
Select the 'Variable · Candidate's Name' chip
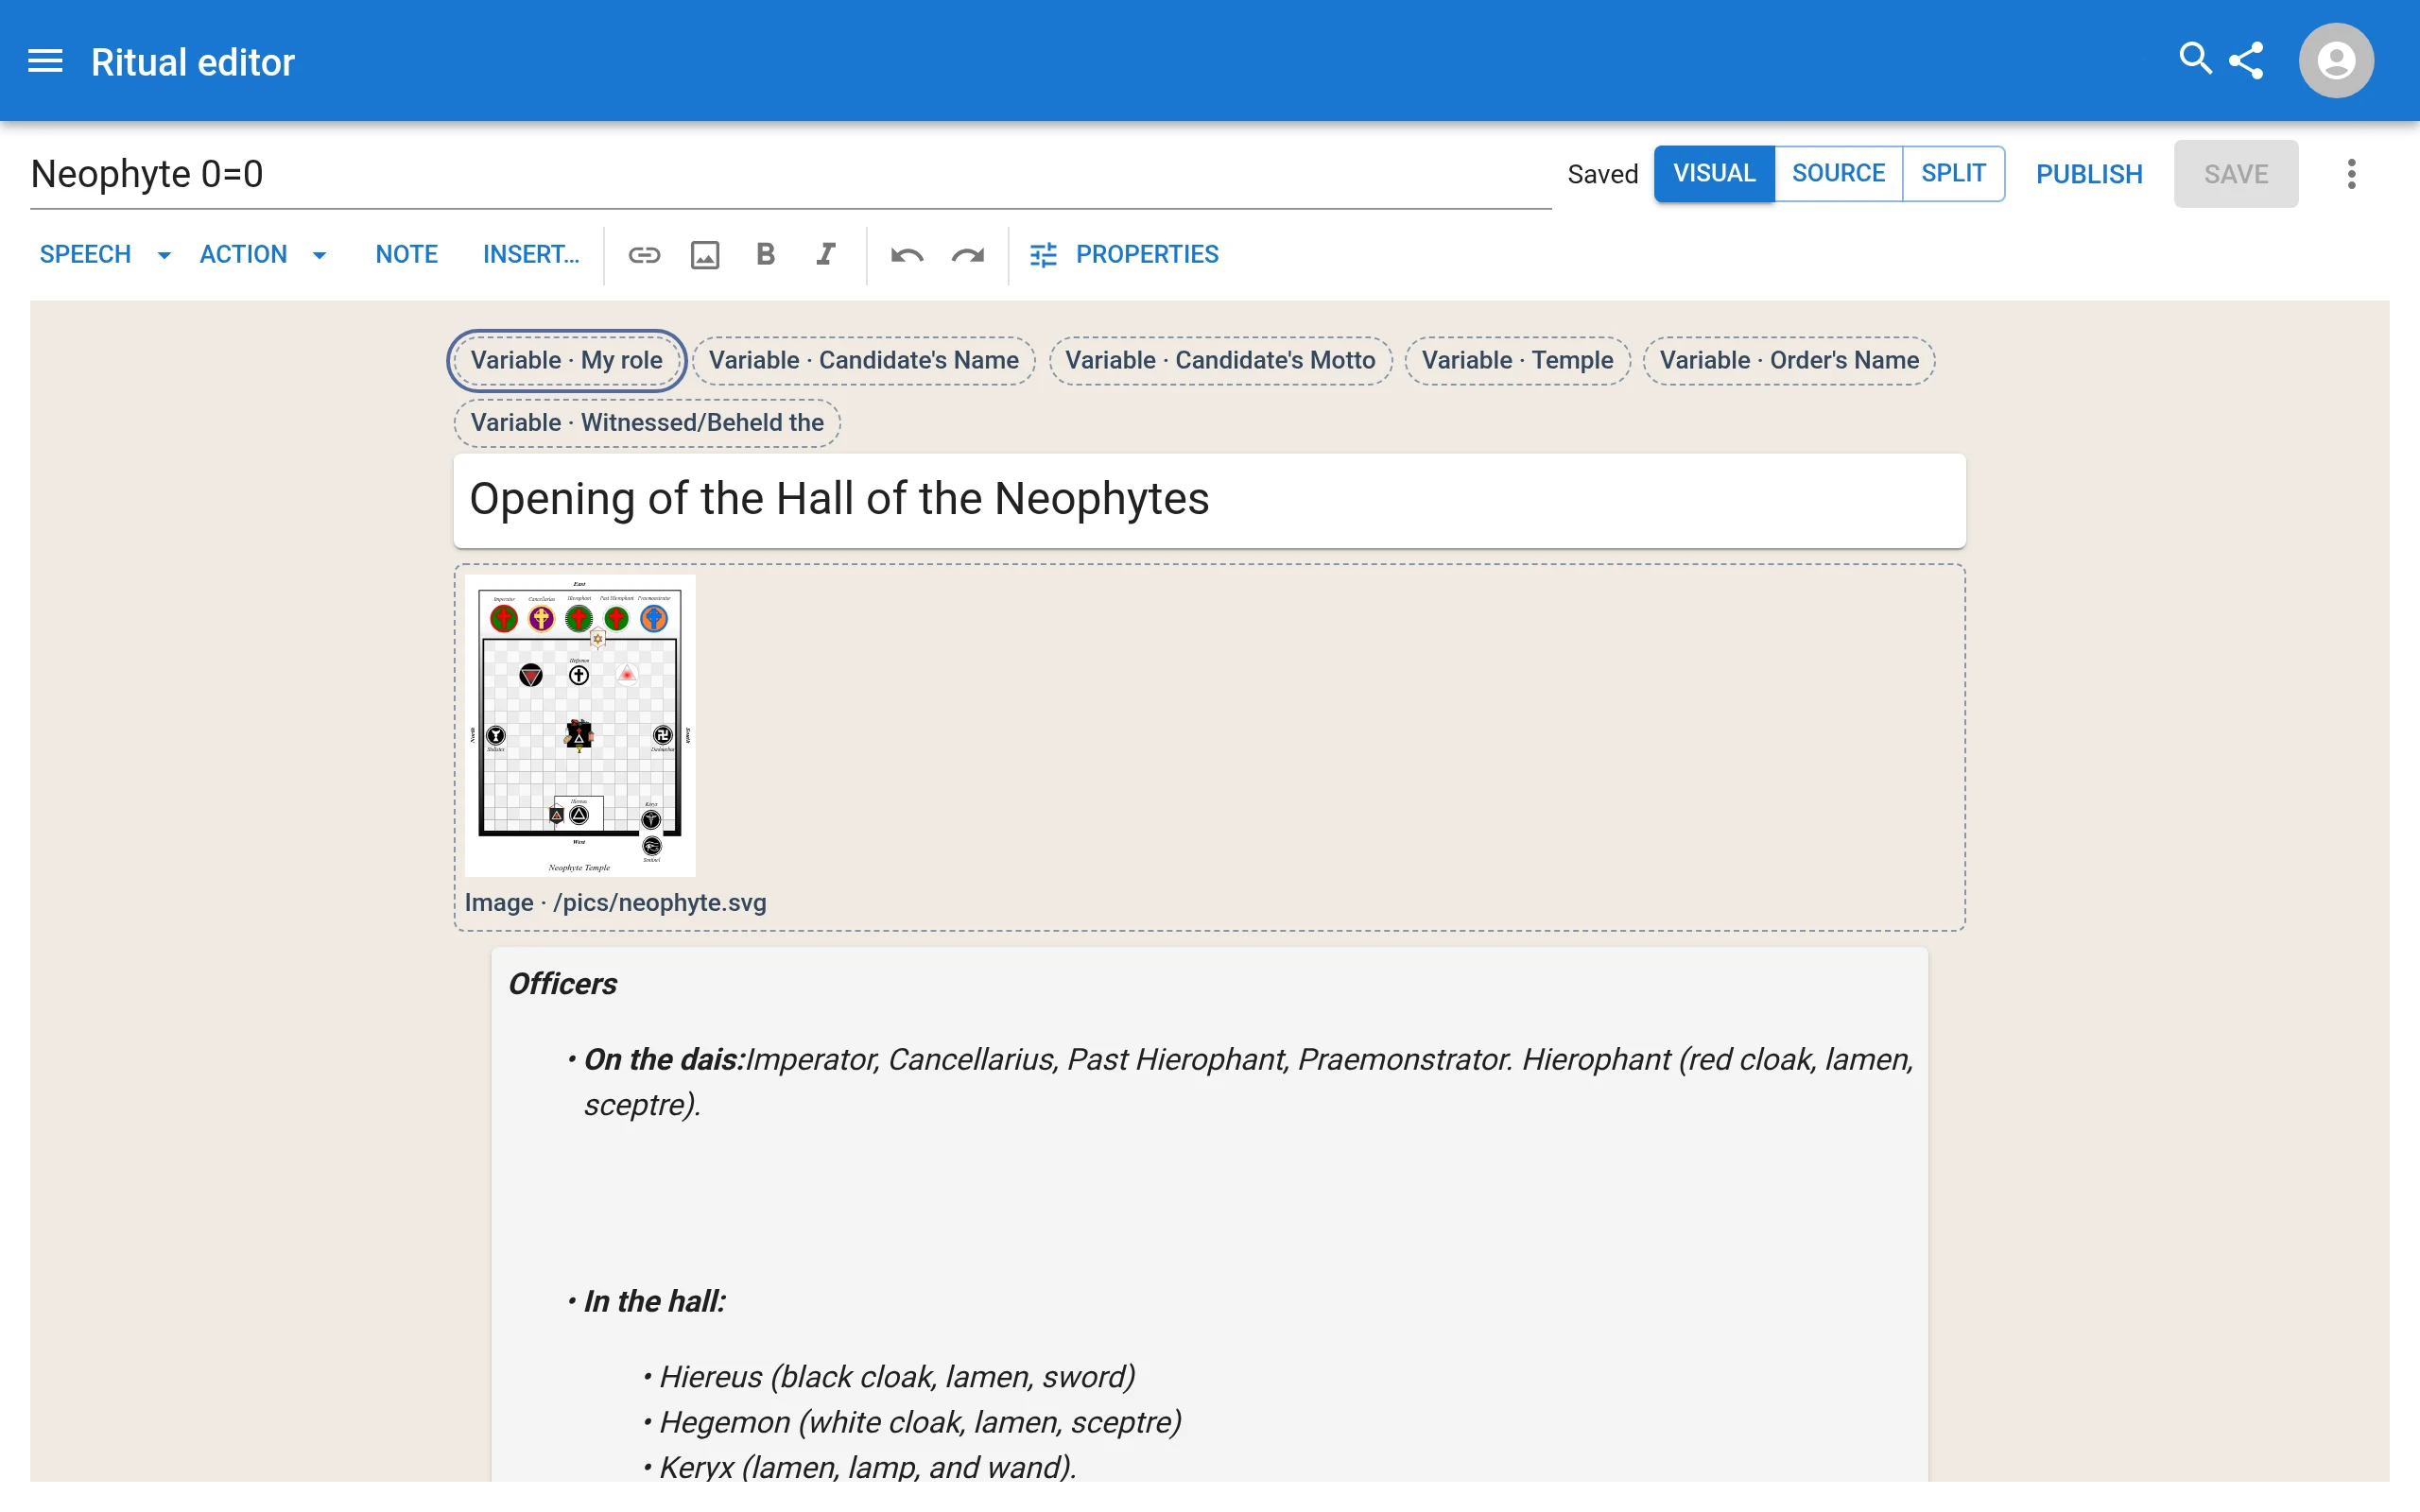[x=864, y=360]
